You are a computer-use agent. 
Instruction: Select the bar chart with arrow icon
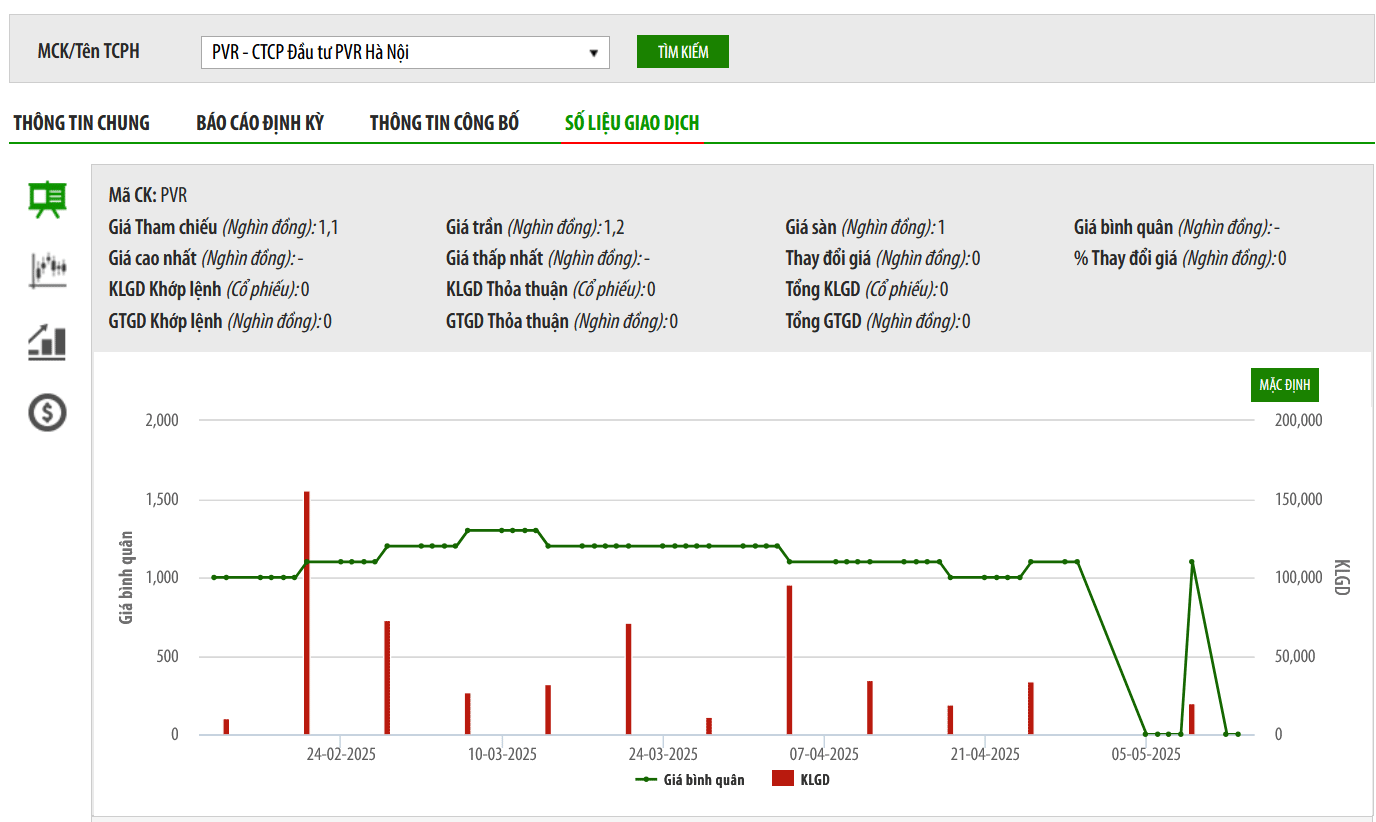pyautogui.click(x=47, y=342)
